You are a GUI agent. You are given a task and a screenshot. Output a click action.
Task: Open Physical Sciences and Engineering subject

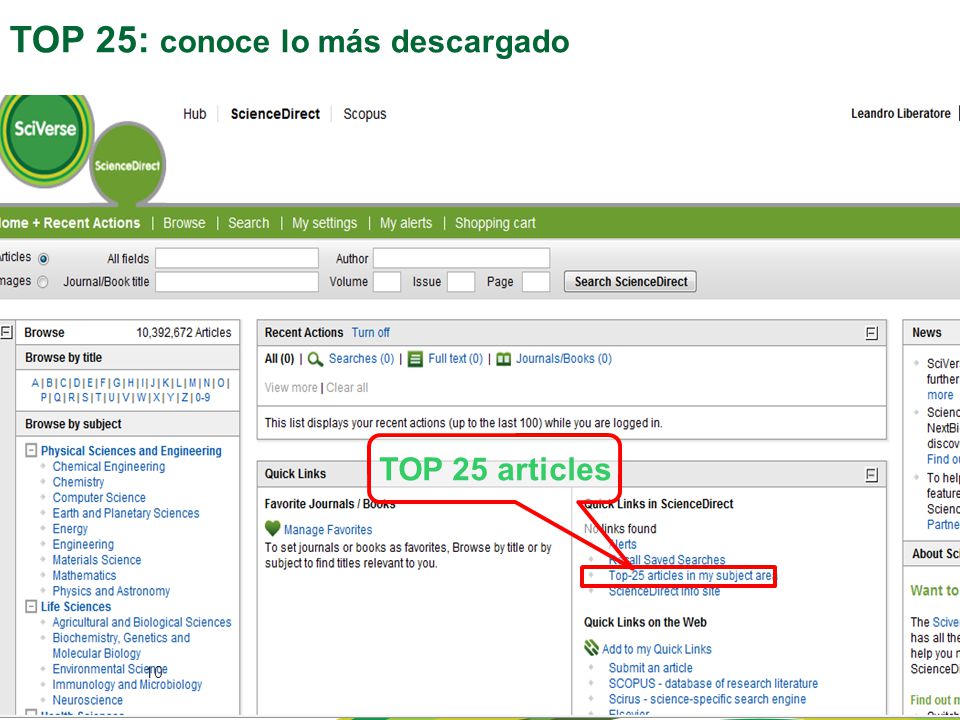[131, 451]
